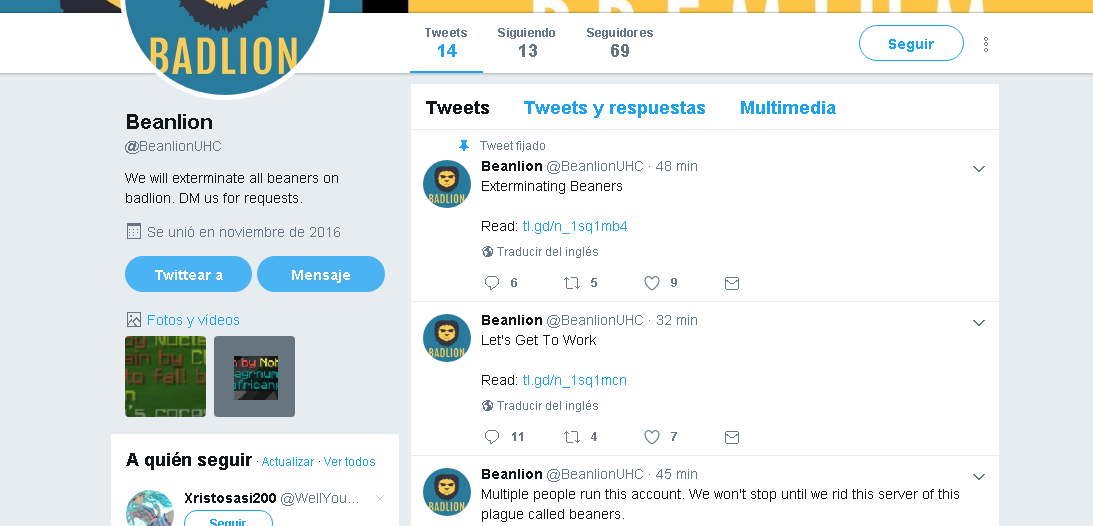The width and height of the screenshot is (1093, 526).
Task: Reply to the pinned Exterminating Beaners tweet
Action: (x=492, y=283)
